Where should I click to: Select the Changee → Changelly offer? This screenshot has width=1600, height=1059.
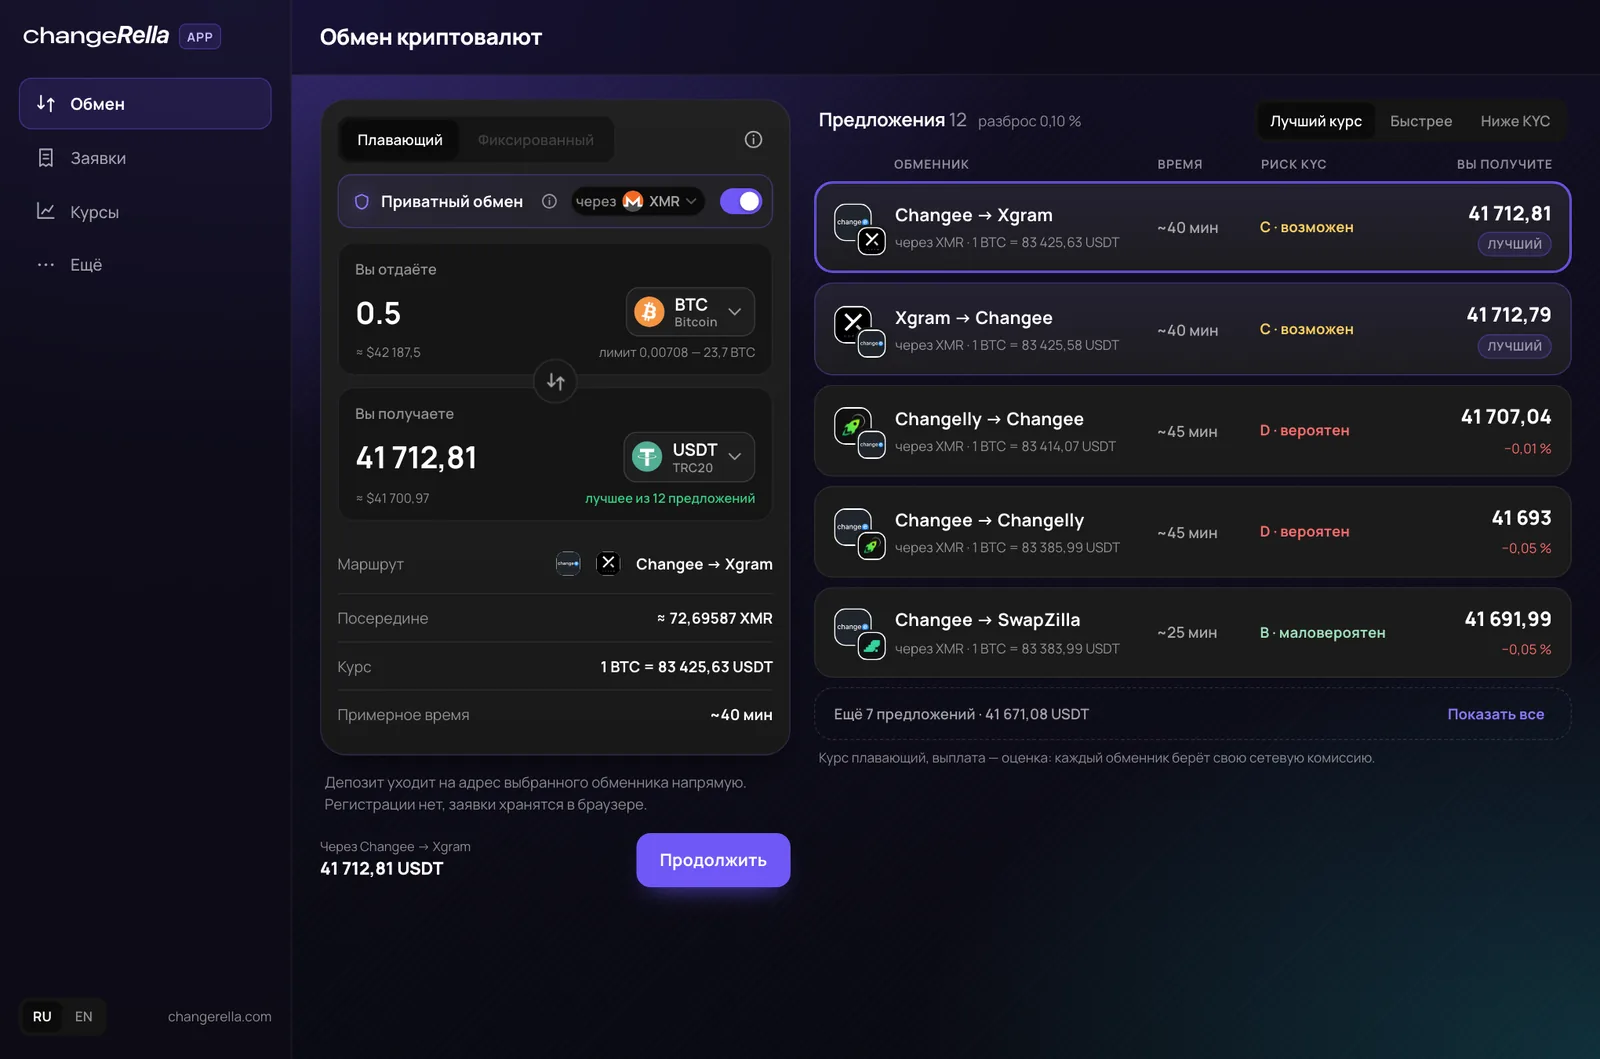(1193, 532)
